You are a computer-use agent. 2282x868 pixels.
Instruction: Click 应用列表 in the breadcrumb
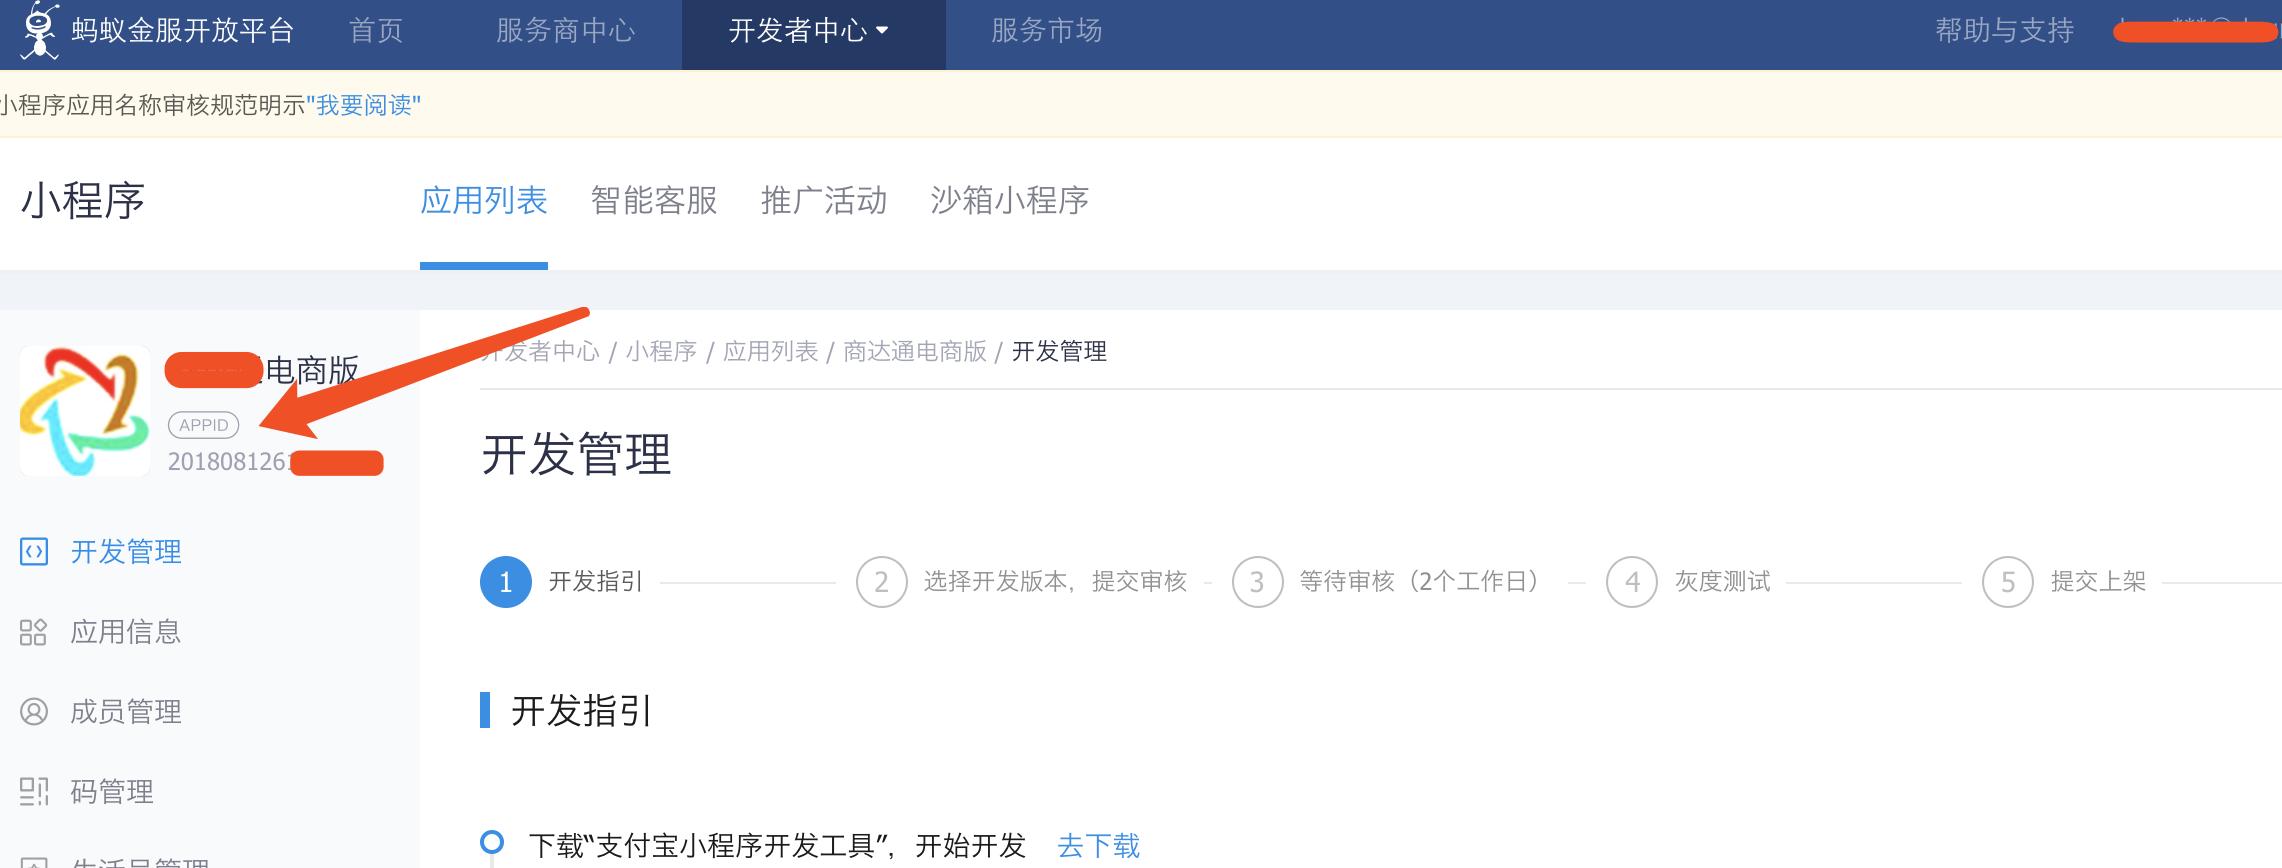pos(770,352)
